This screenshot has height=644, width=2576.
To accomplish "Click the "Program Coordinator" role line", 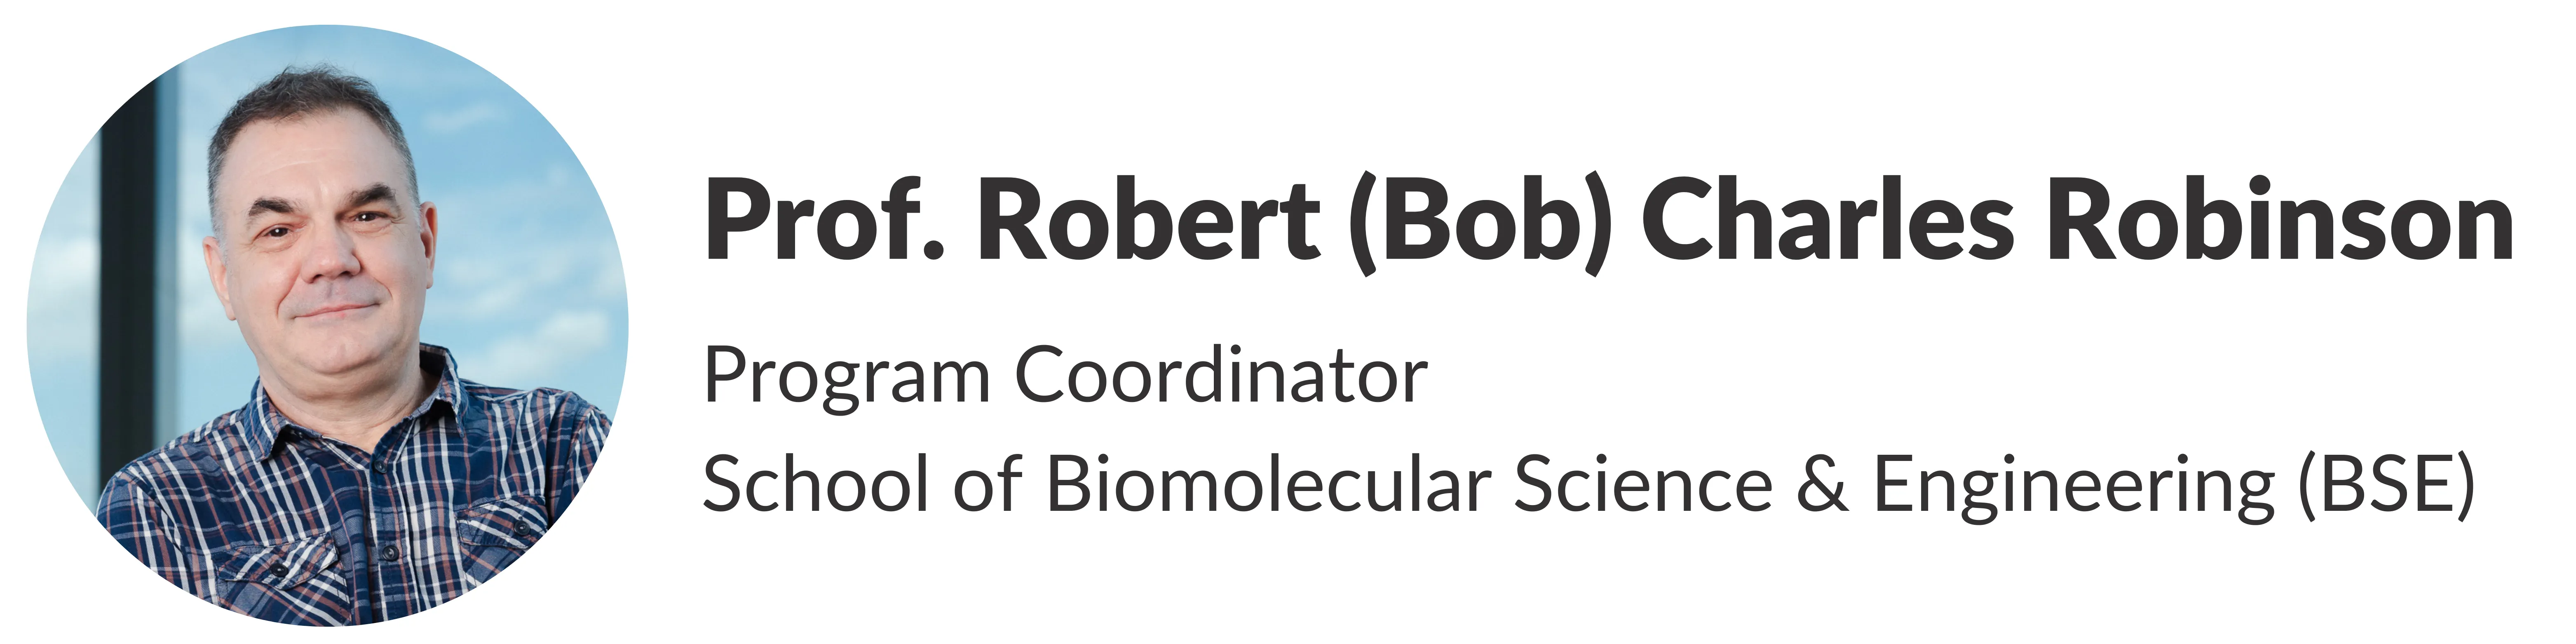I will pyautogui.click(x=1065, y=377).
